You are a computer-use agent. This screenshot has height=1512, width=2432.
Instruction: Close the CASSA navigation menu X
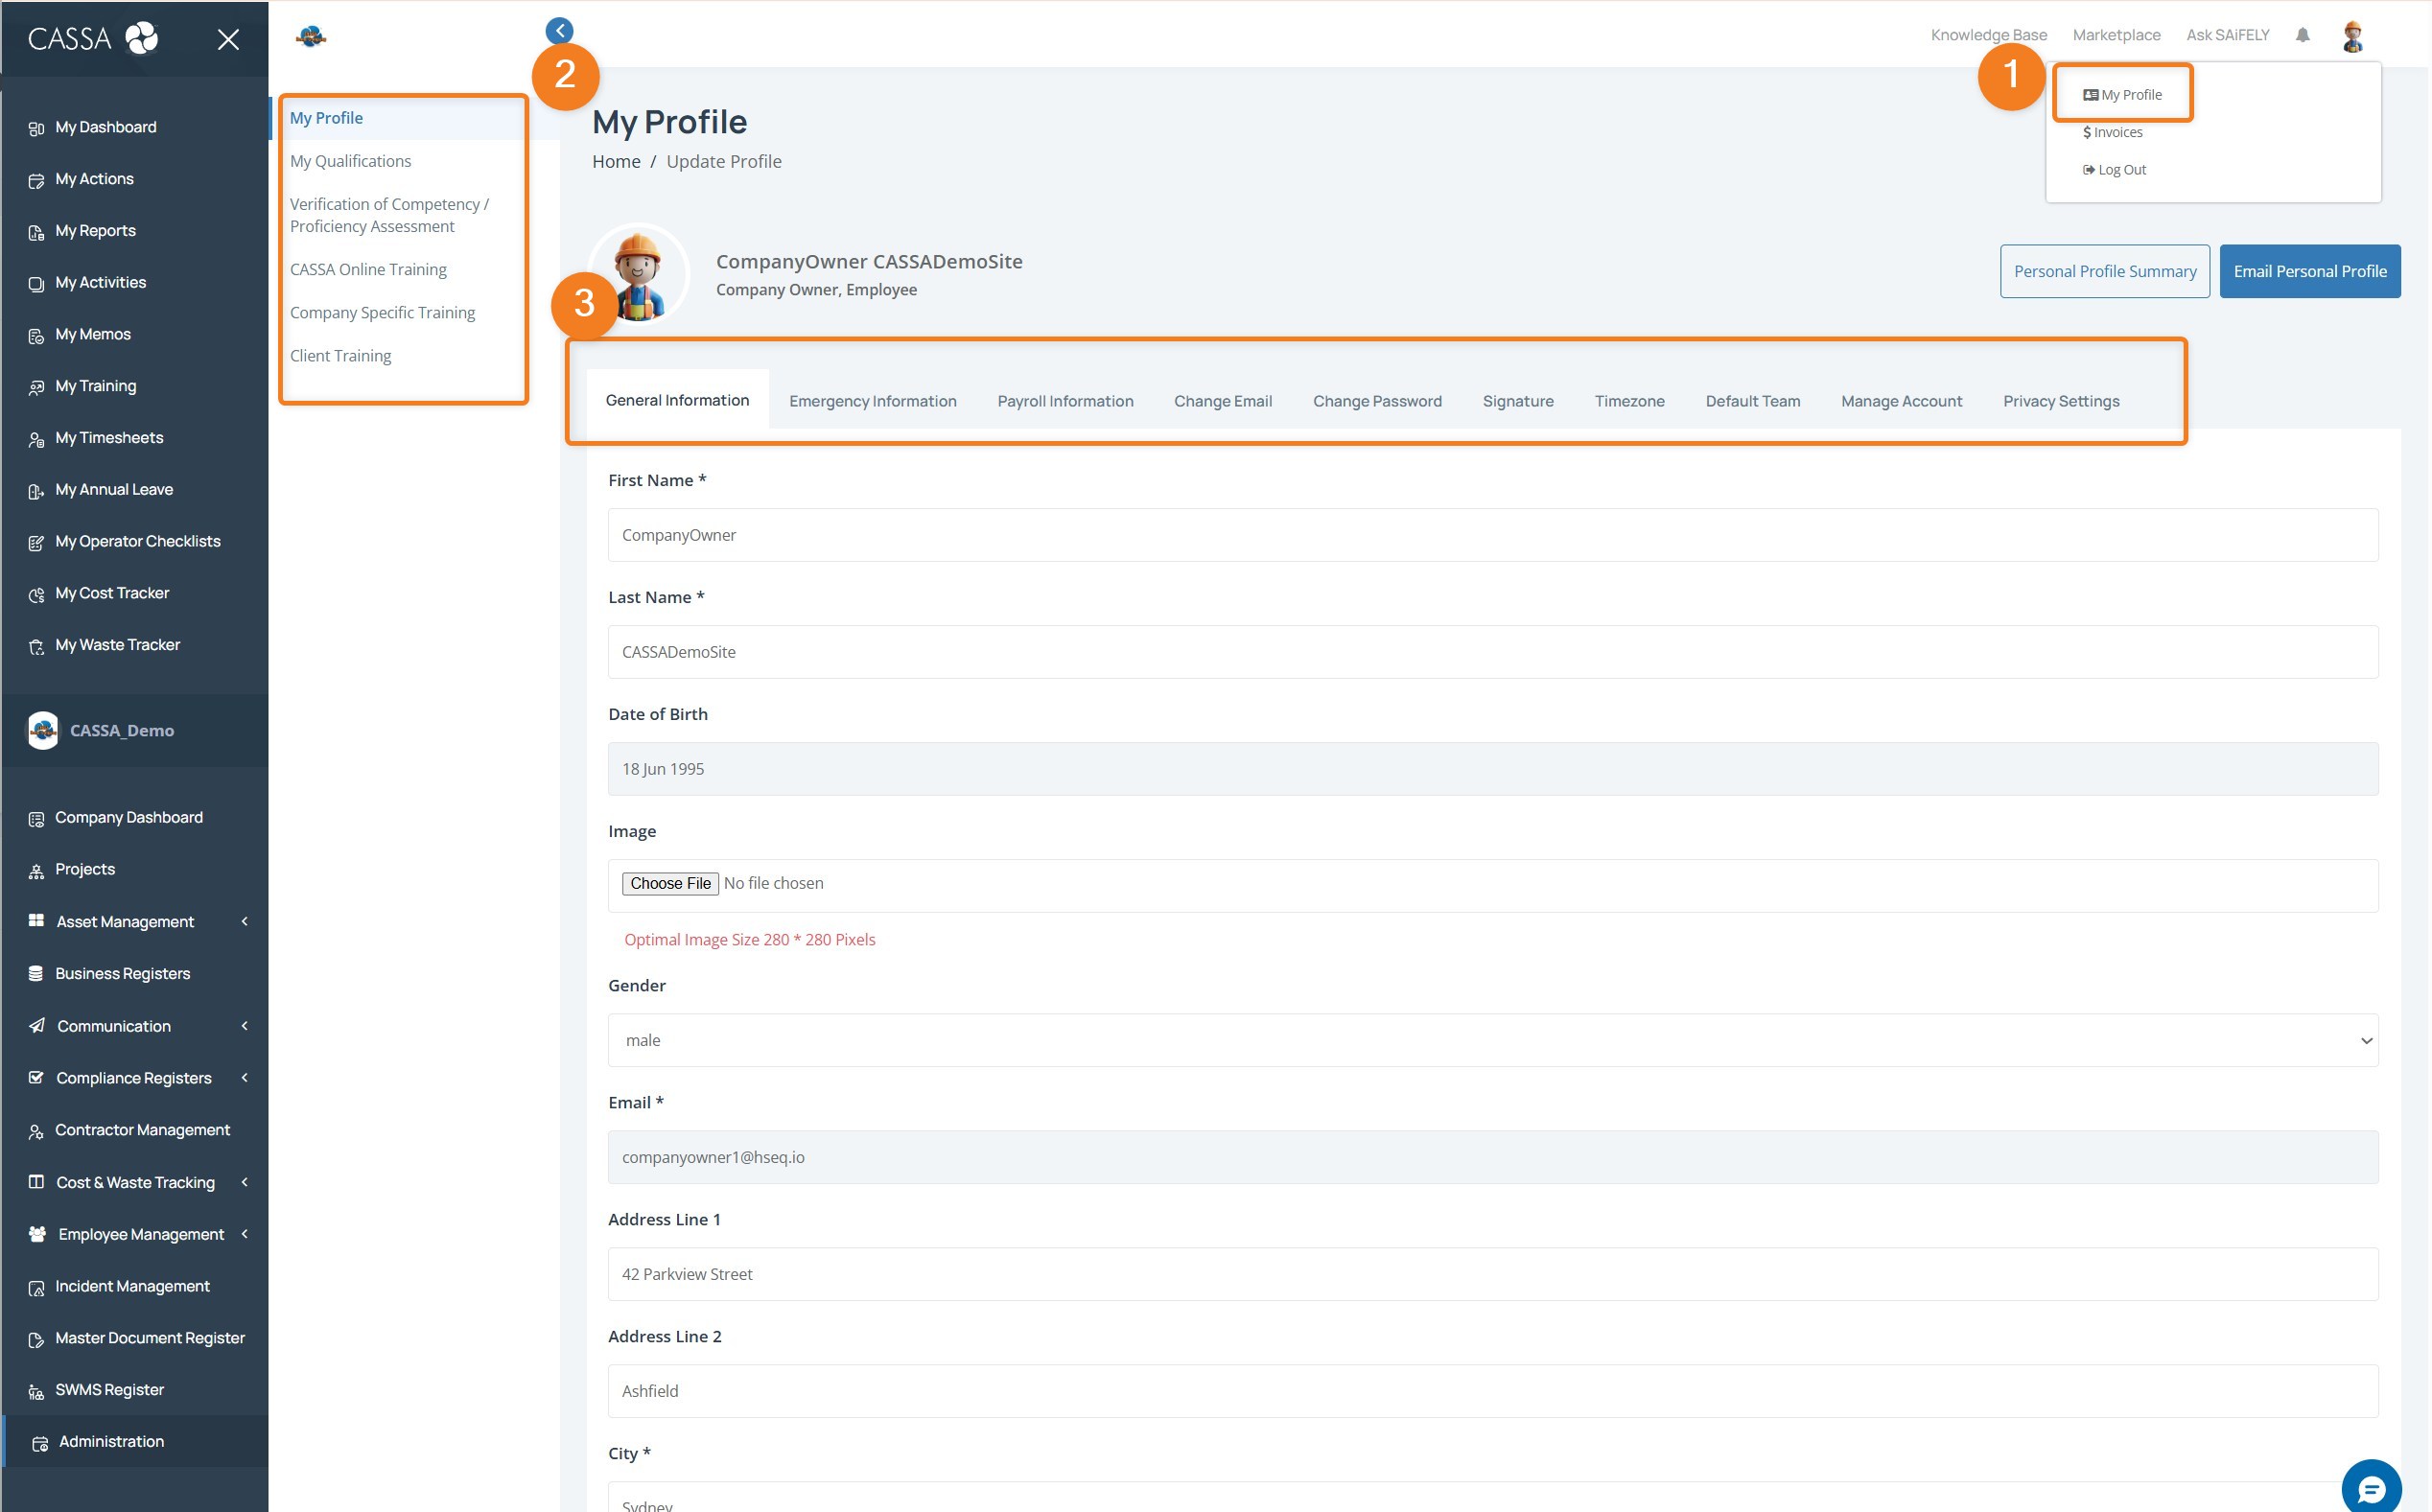click(x=228, y=39)
